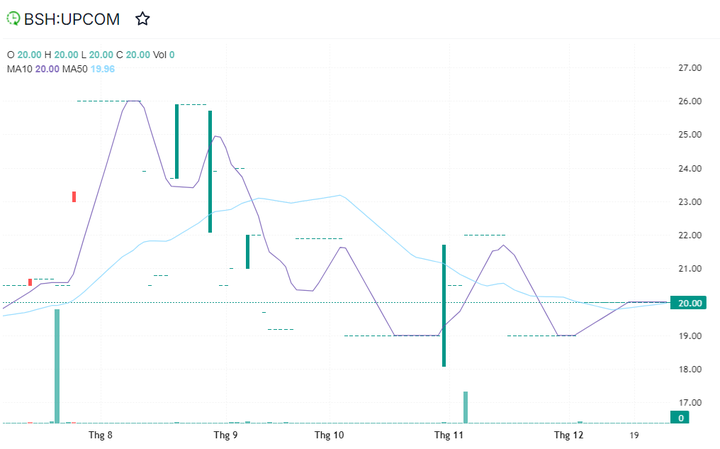Click the Thg 9 time axis label
The width and height of the screenshot is (720, 449).
pyautogui.click(x=227, y=436)
